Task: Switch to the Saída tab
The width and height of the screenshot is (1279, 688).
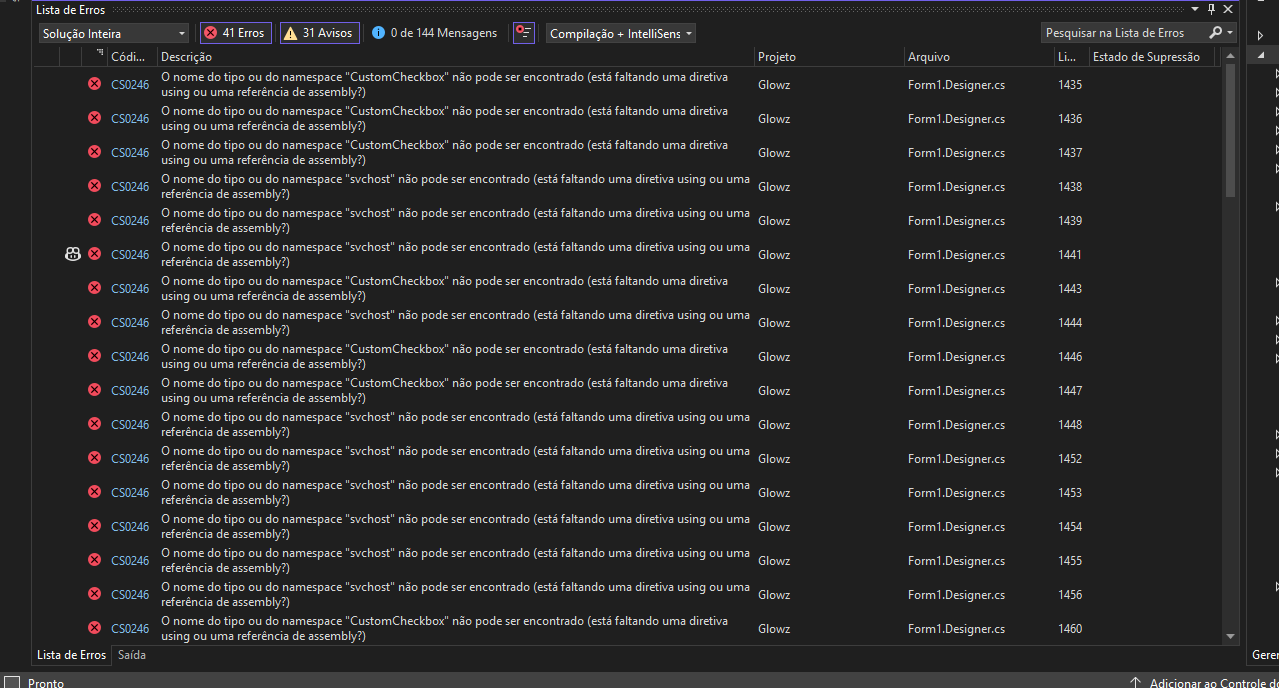Action: coord(132,655)
